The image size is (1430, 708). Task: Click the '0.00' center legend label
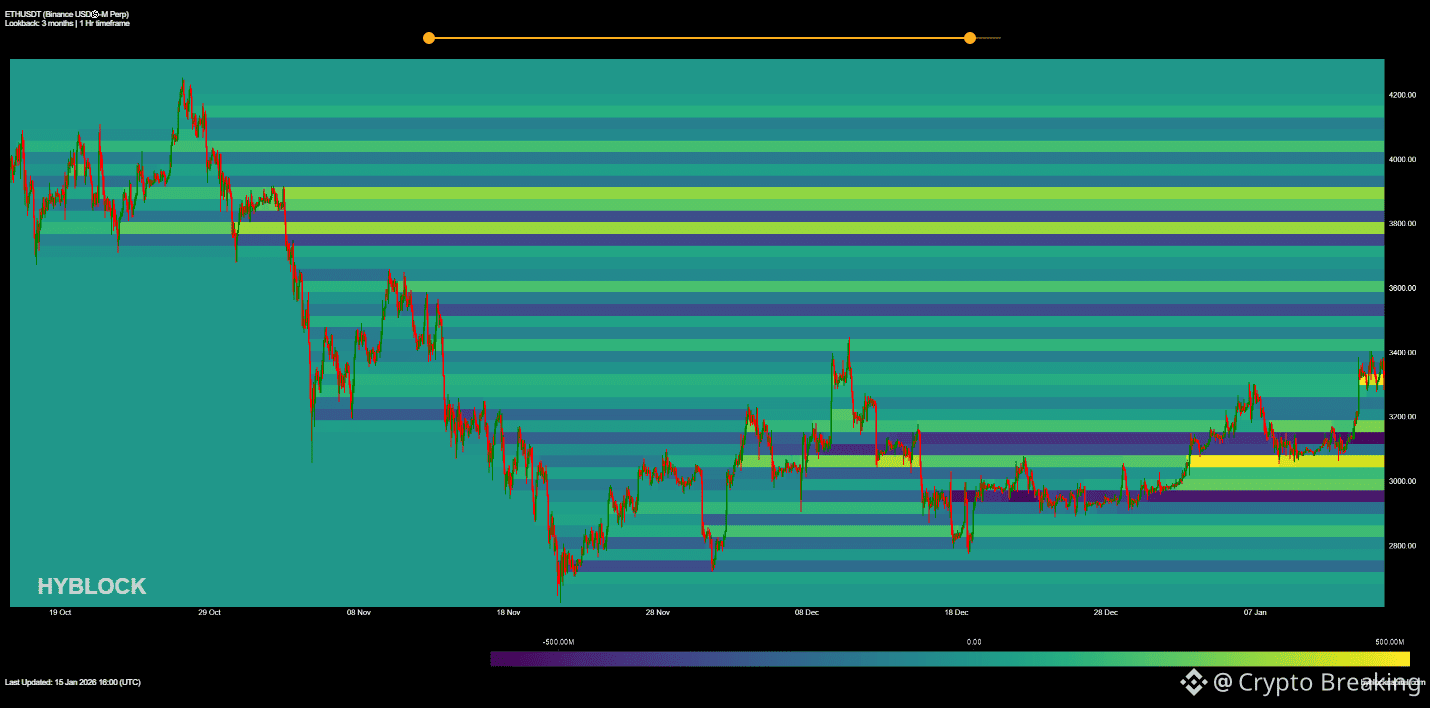(973, 641)
